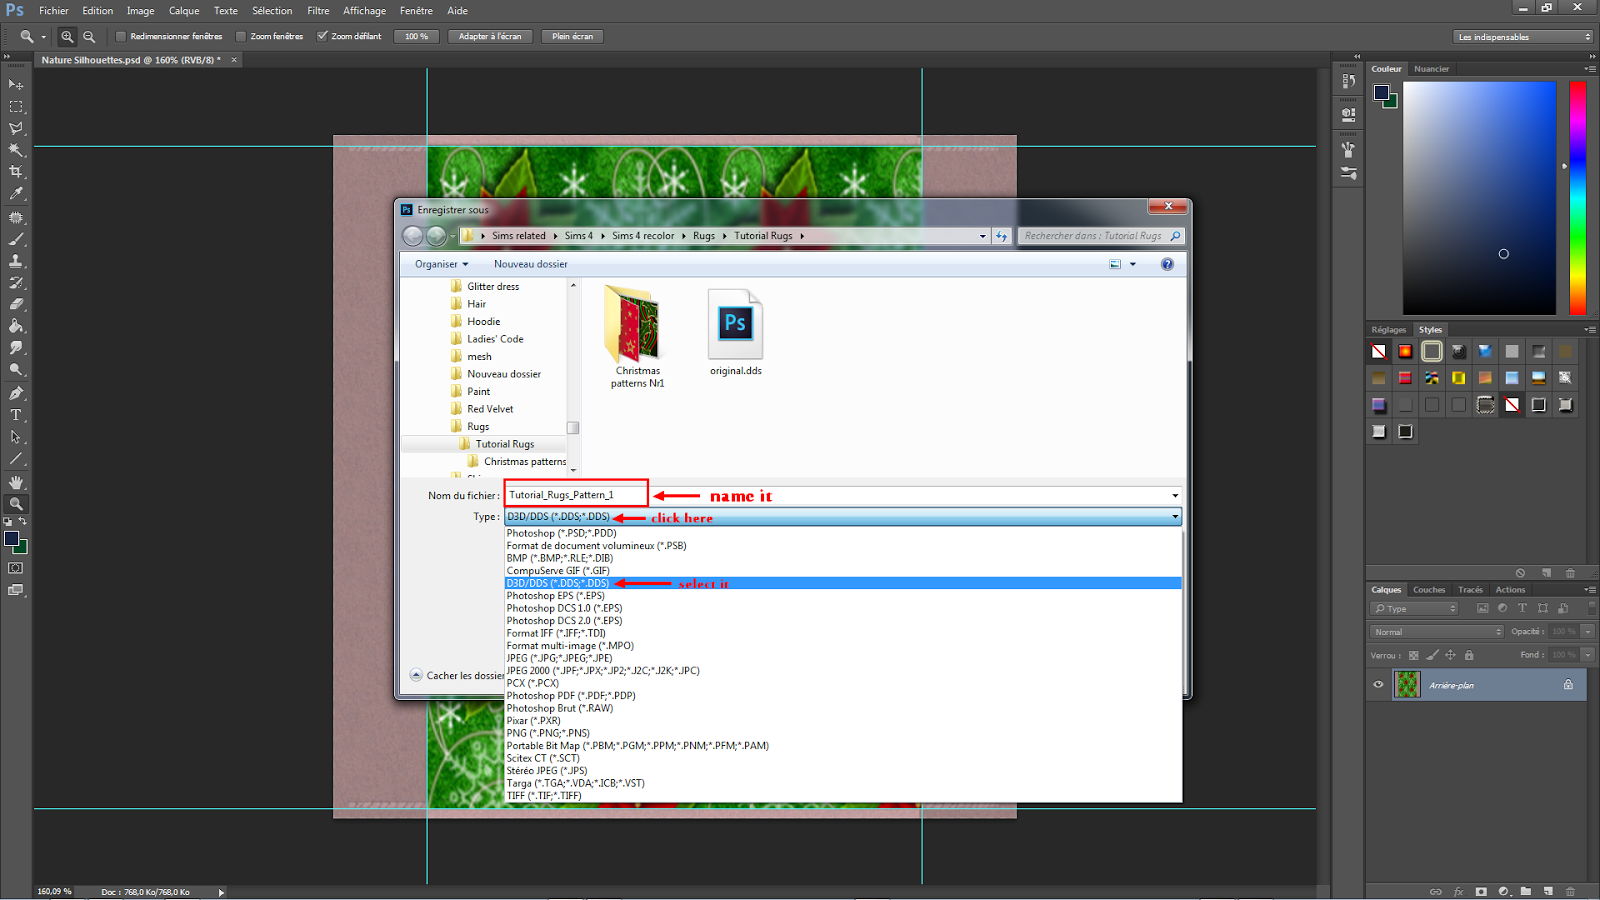Click Adapter à l'écran button
The height and width of the screenshot is (900, 1600).
pos(490,37)
